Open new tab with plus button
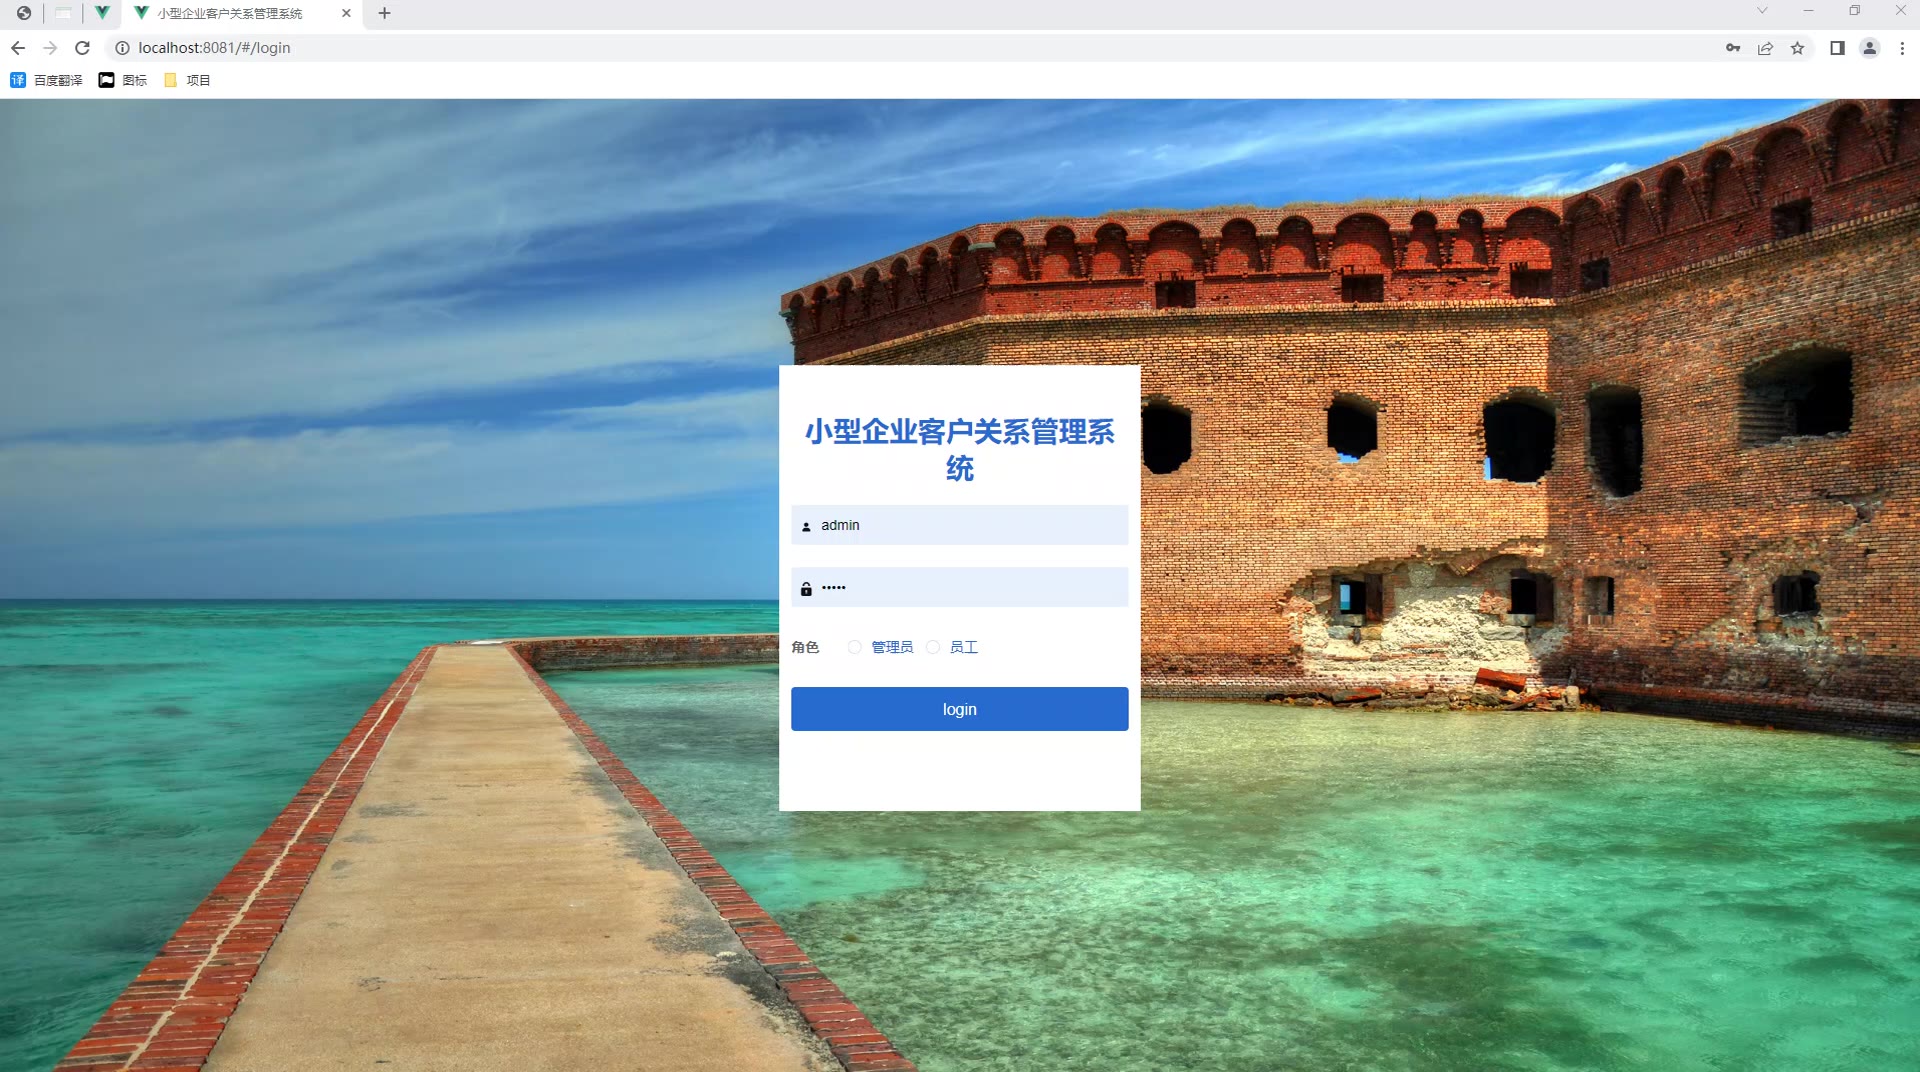 [x=384, y=13]
